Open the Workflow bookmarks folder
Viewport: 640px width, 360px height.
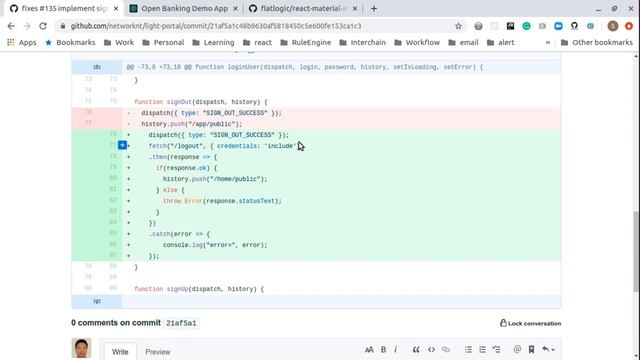tap(417, 42)
